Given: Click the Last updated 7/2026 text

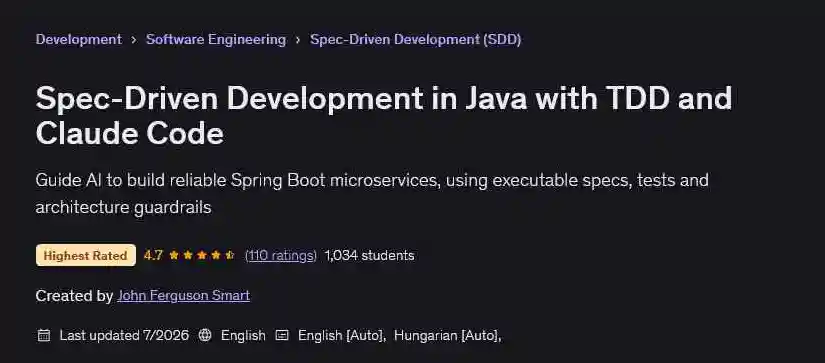Looking at the screenshot, I should click(x=124, y=335).
